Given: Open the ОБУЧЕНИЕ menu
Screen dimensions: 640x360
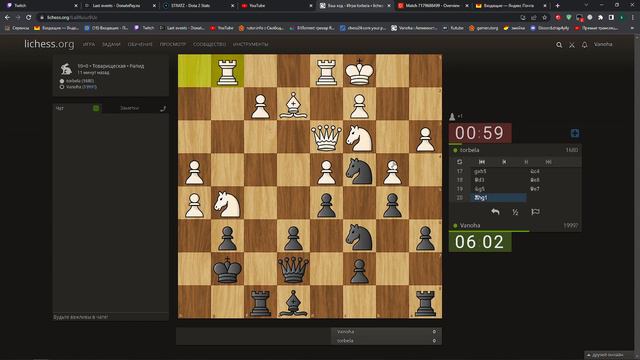Looking at the screenshot, I should tap(140, 44).
